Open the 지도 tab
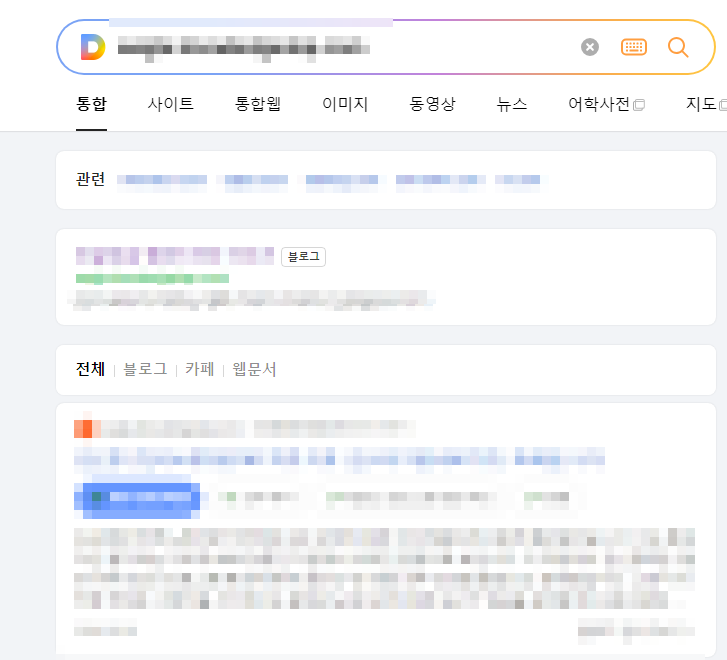The width and height of the screenshot is (727, 660). (705, 104)
